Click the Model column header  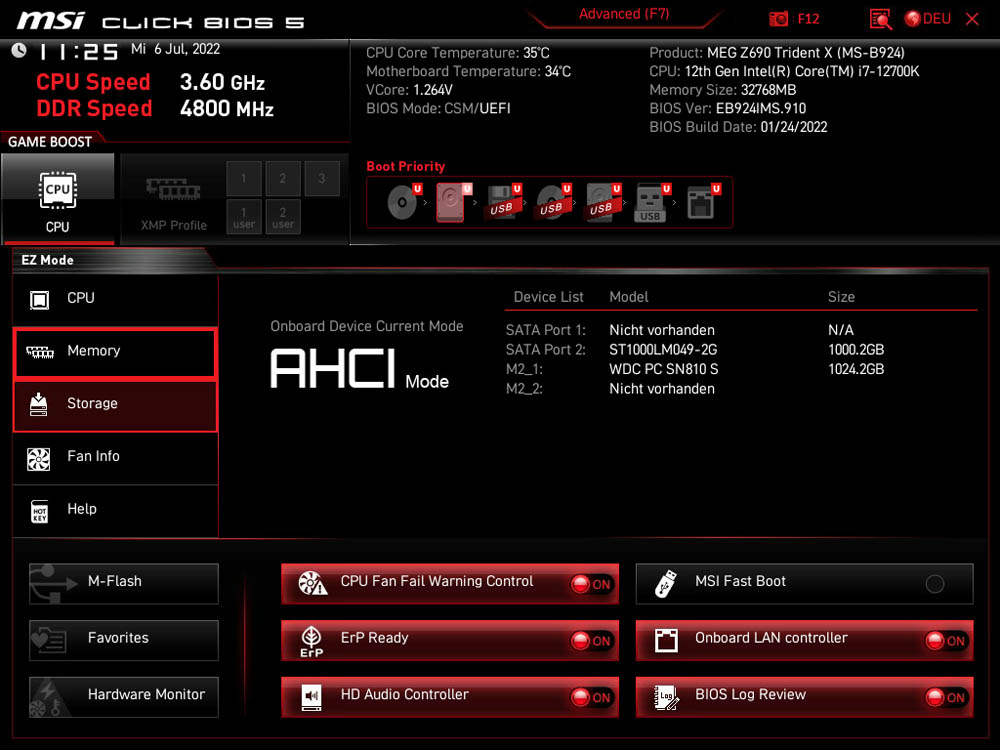[x=629, y=297]
